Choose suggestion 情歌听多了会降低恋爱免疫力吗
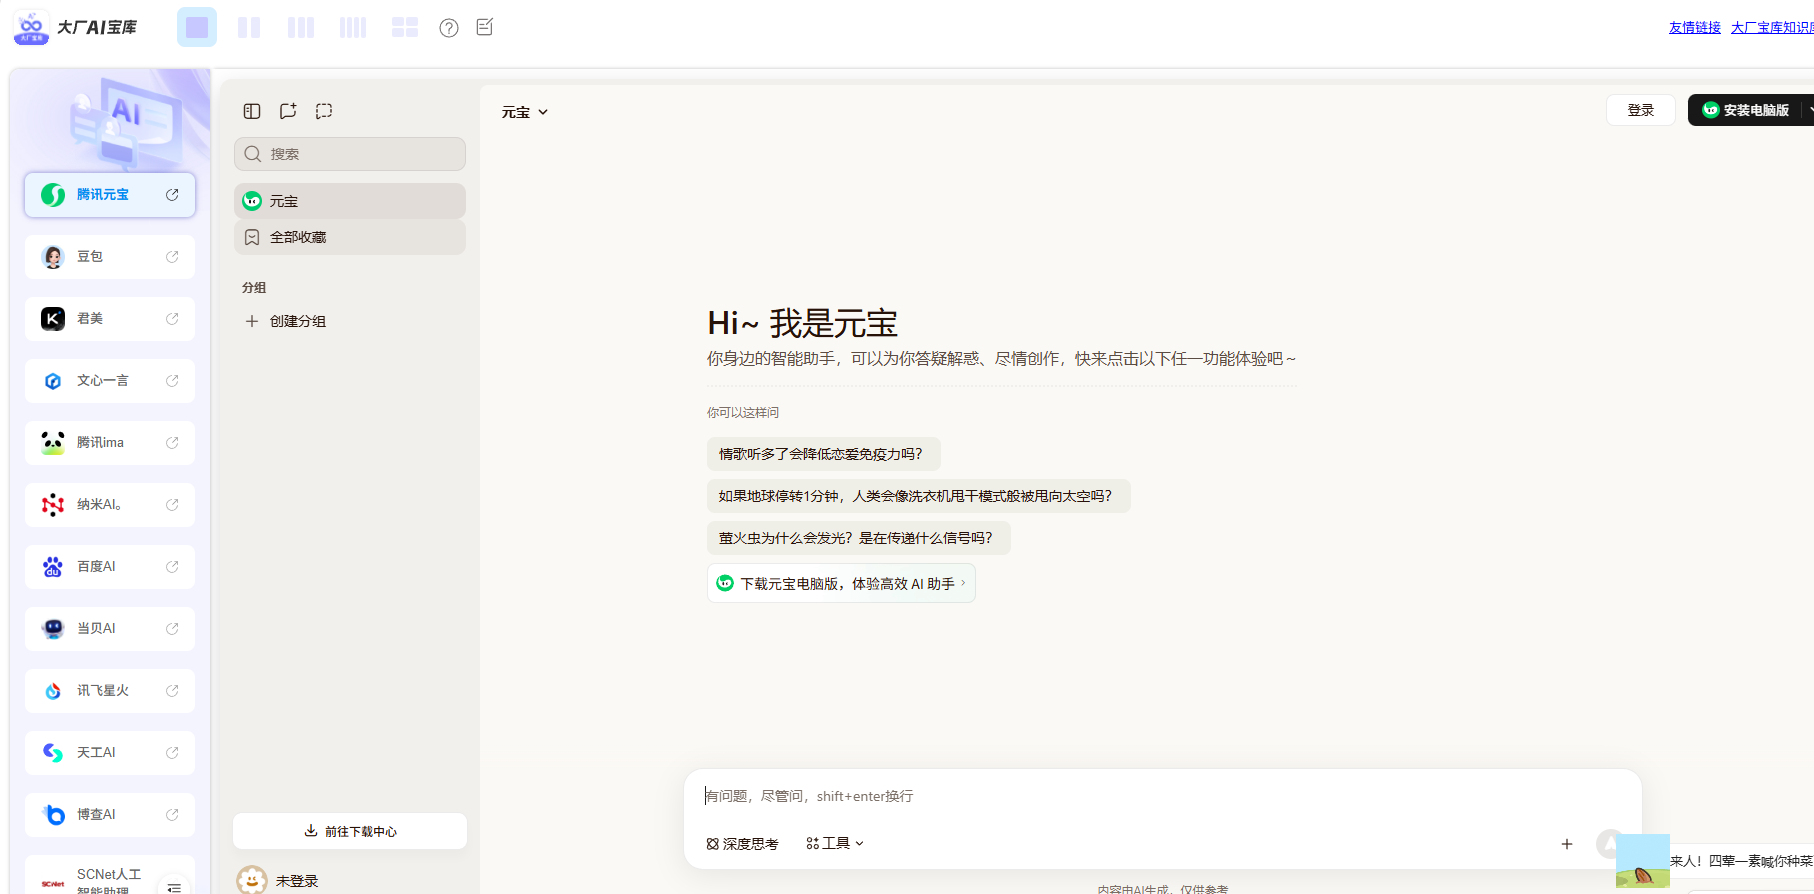This screenshot has height=894, width=1814. 824,454
